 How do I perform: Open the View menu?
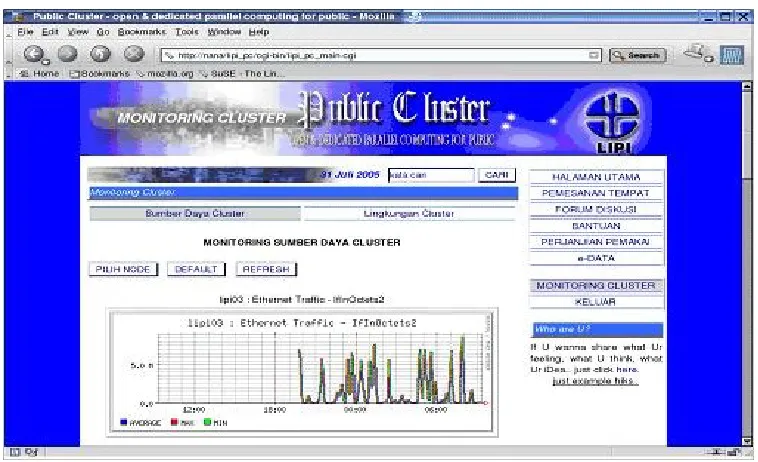78,32
